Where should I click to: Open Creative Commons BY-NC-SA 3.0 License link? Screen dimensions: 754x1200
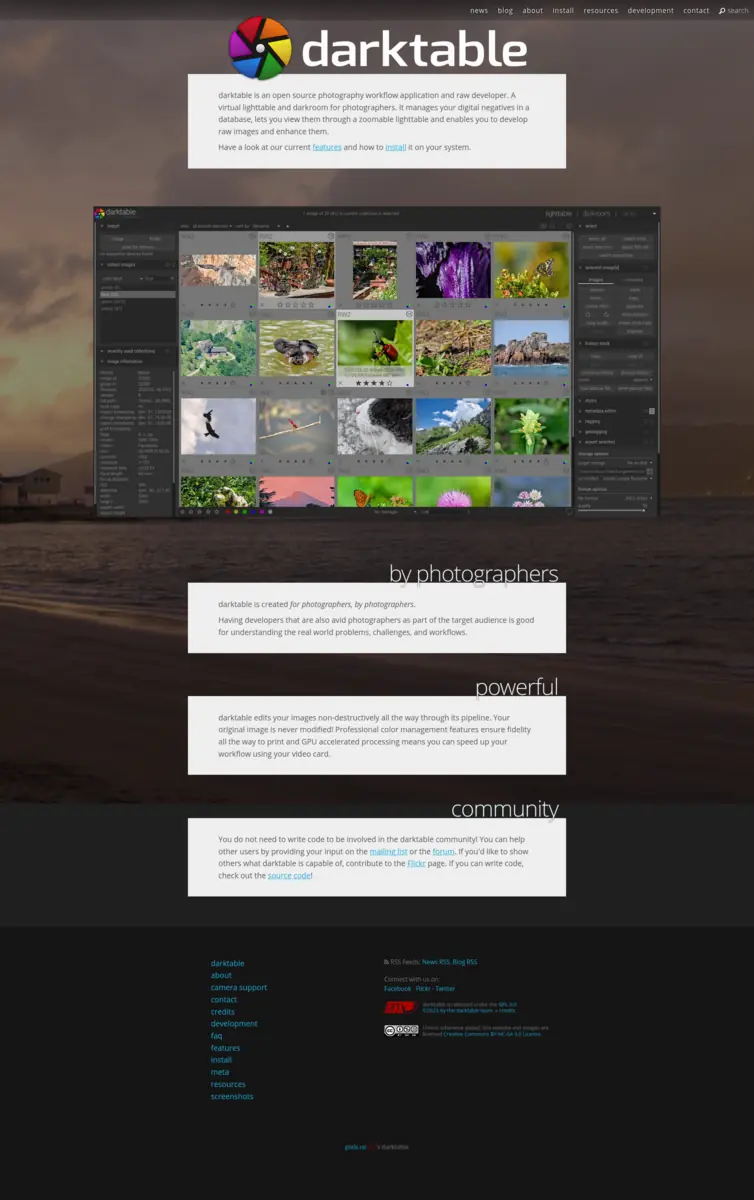point(492,1034)
